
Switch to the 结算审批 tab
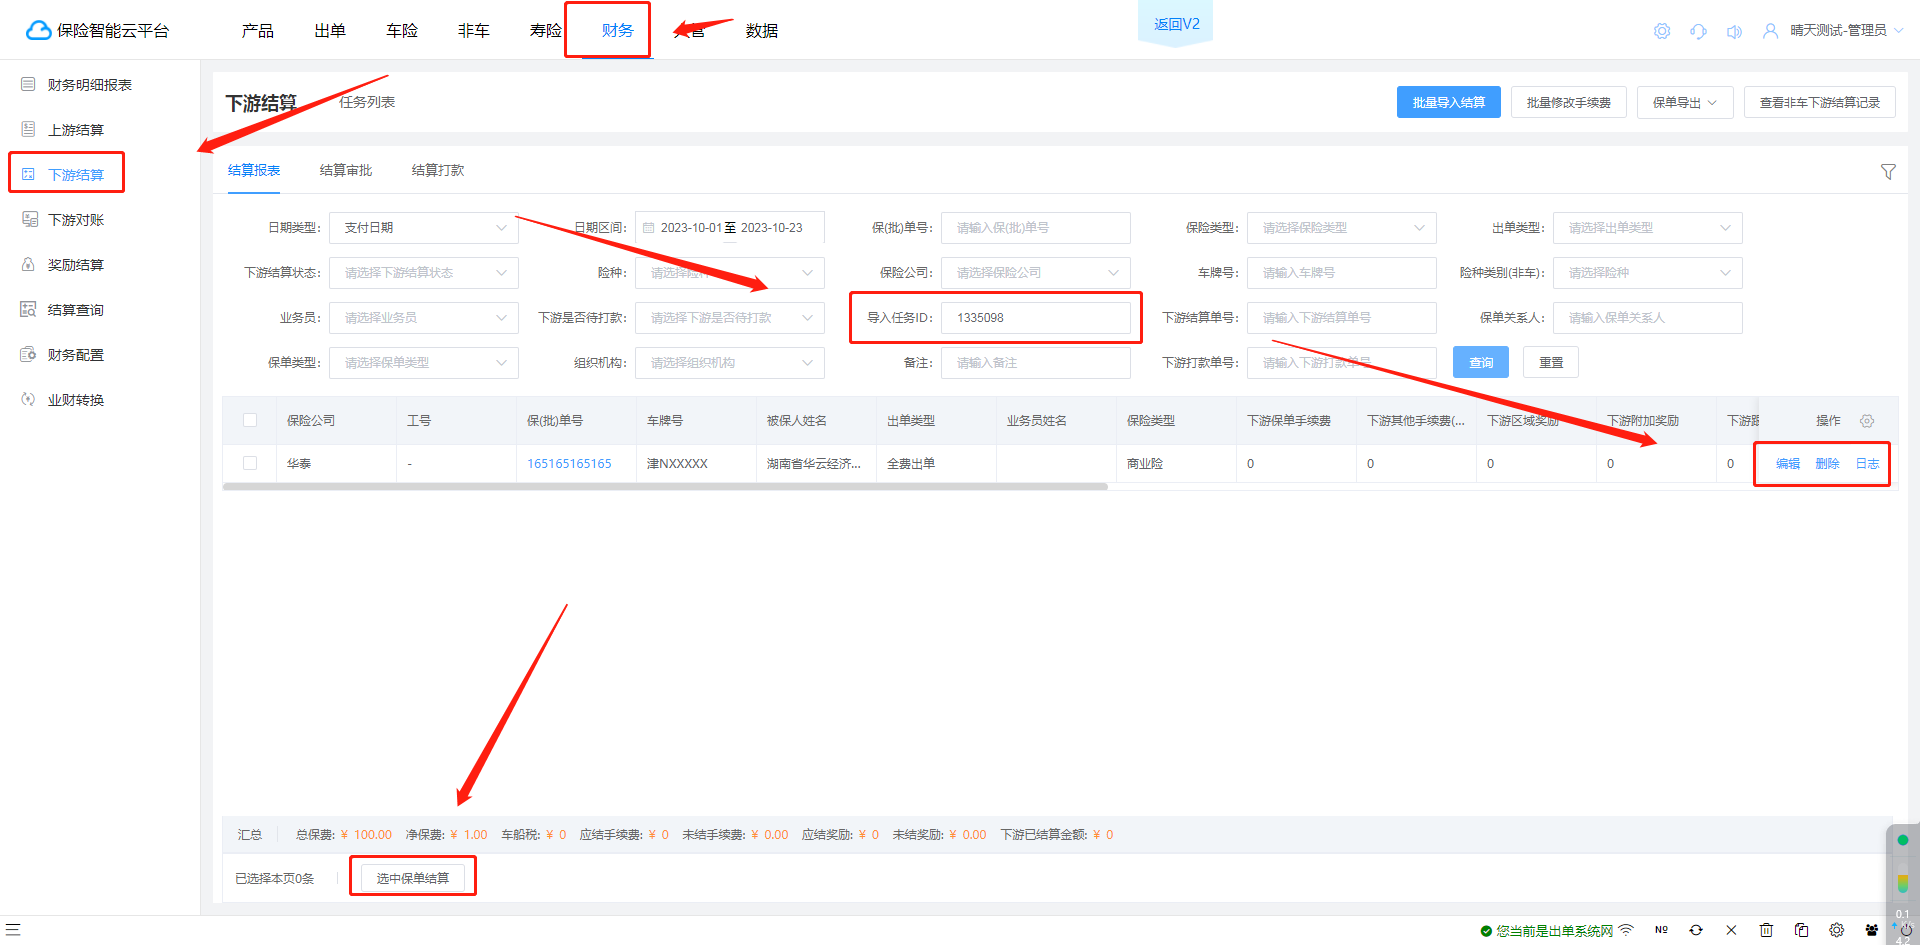click(346, 170)
